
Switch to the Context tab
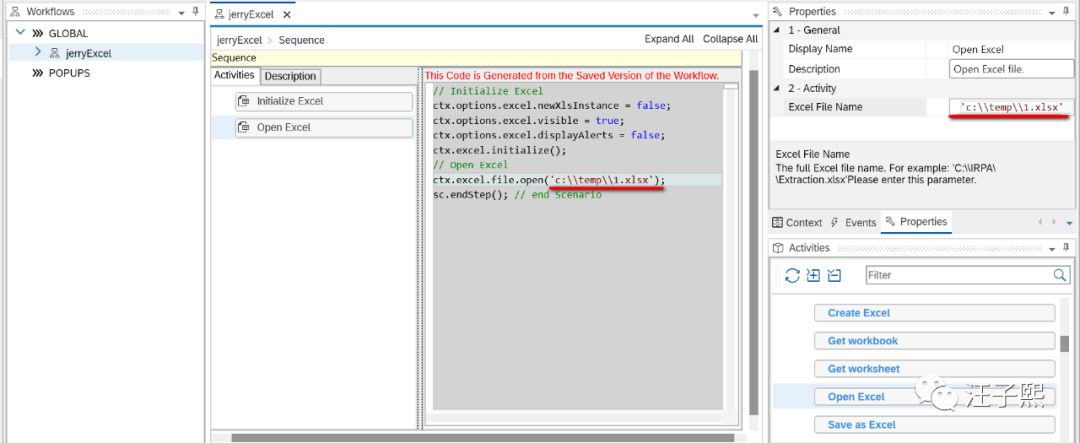797,223
